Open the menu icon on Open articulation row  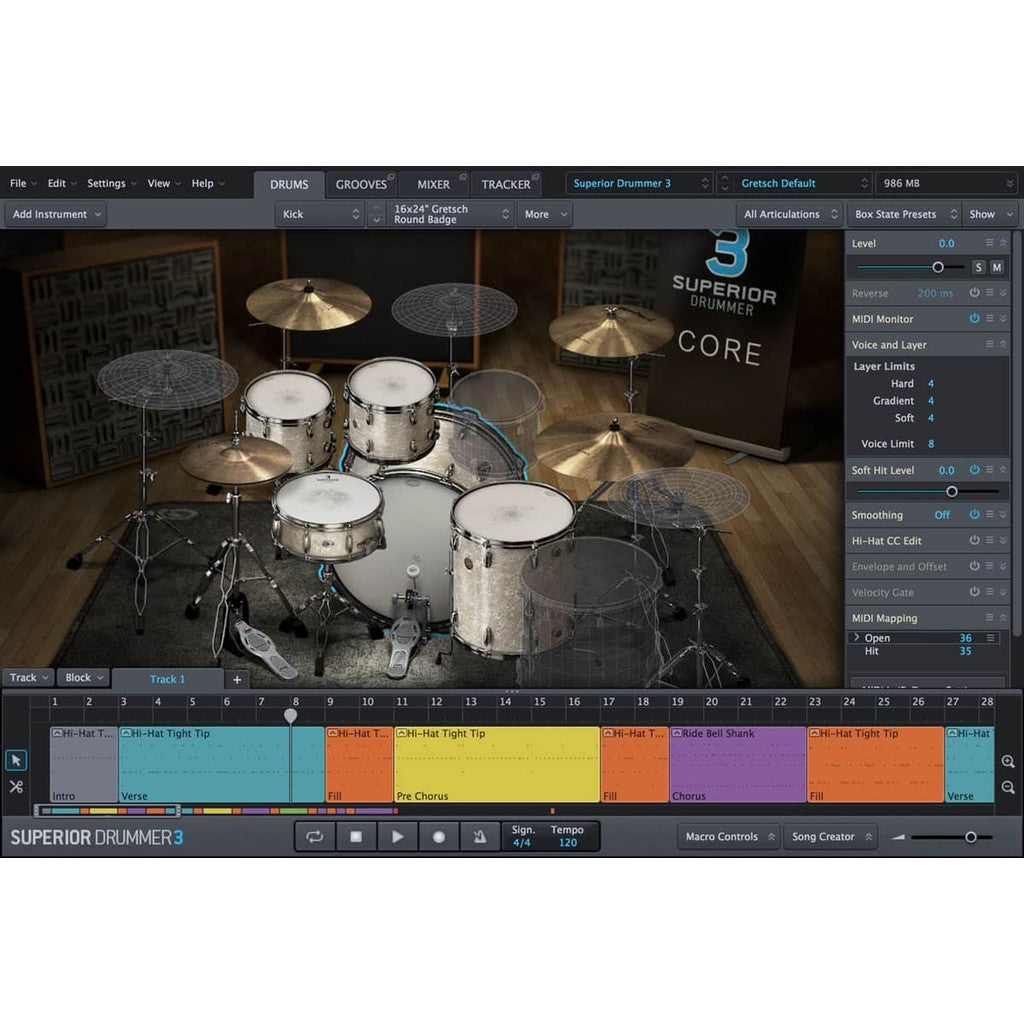tap(991, 638)
